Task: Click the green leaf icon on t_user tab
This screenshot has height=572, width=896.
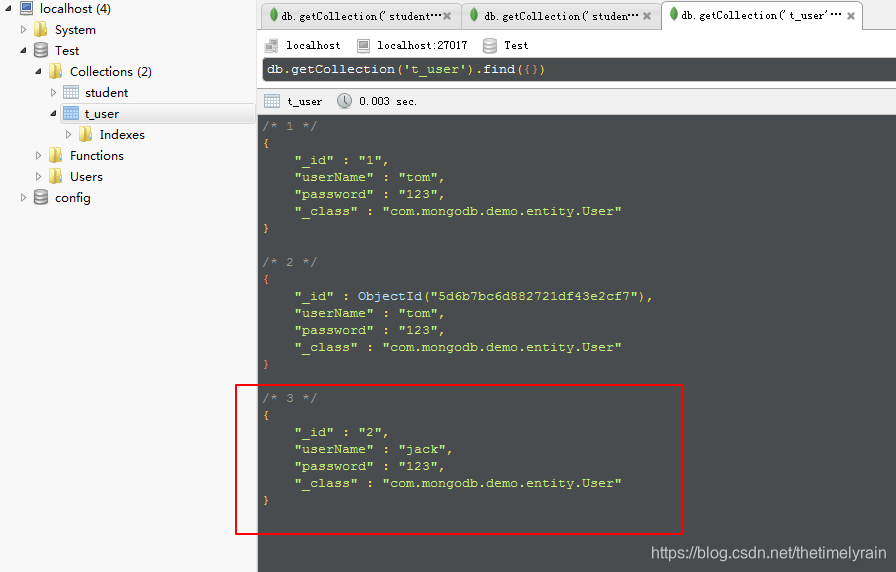Action: pos(674,14)
